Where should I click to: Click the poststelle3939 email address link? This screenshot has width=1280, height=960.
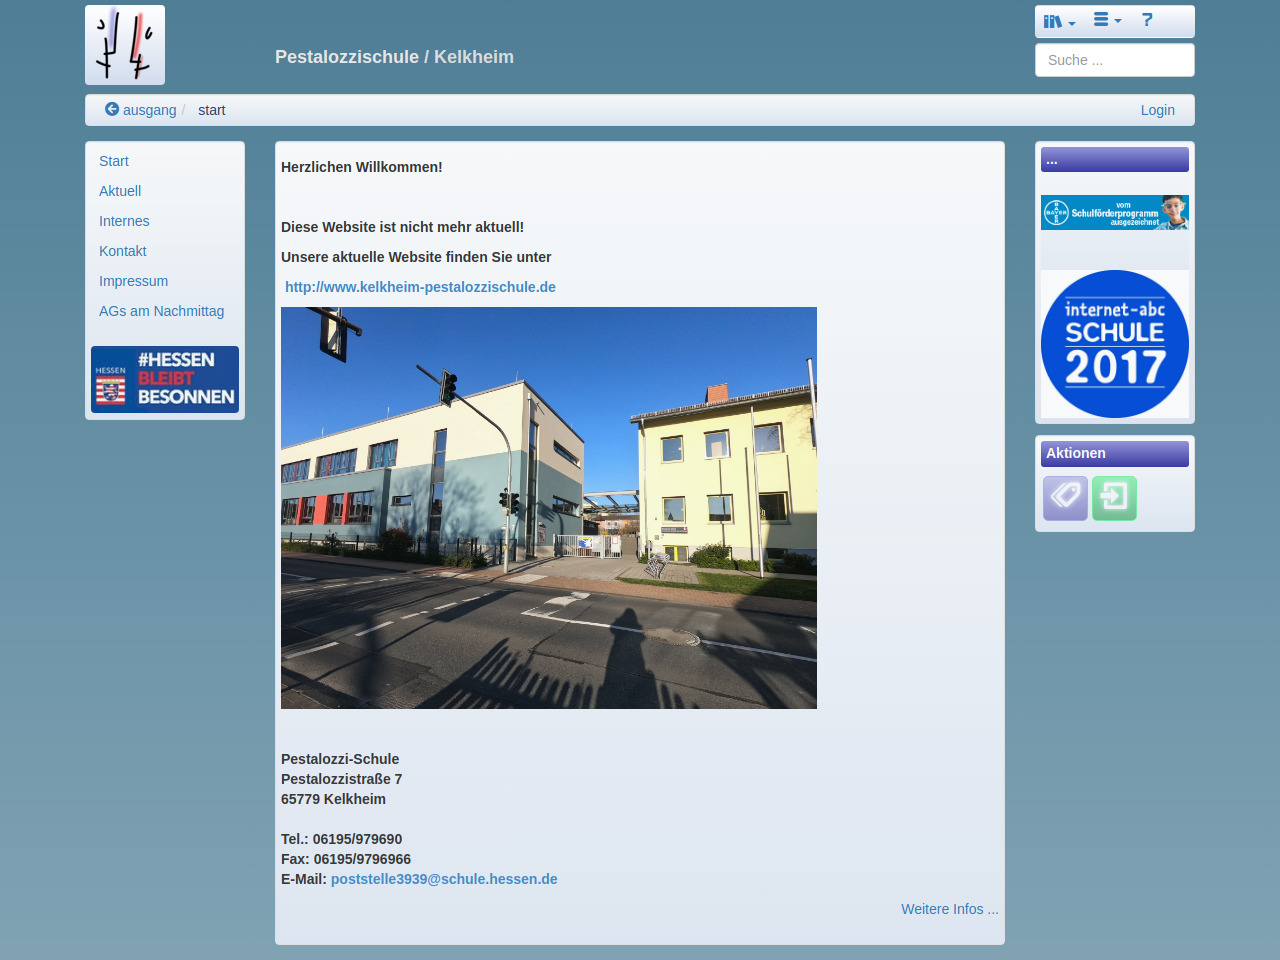coord(444,879)
